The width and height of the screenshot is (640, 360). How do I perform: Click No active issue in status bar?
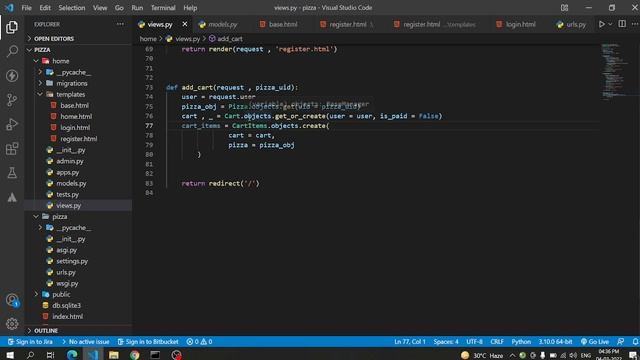tap(85, 342)
